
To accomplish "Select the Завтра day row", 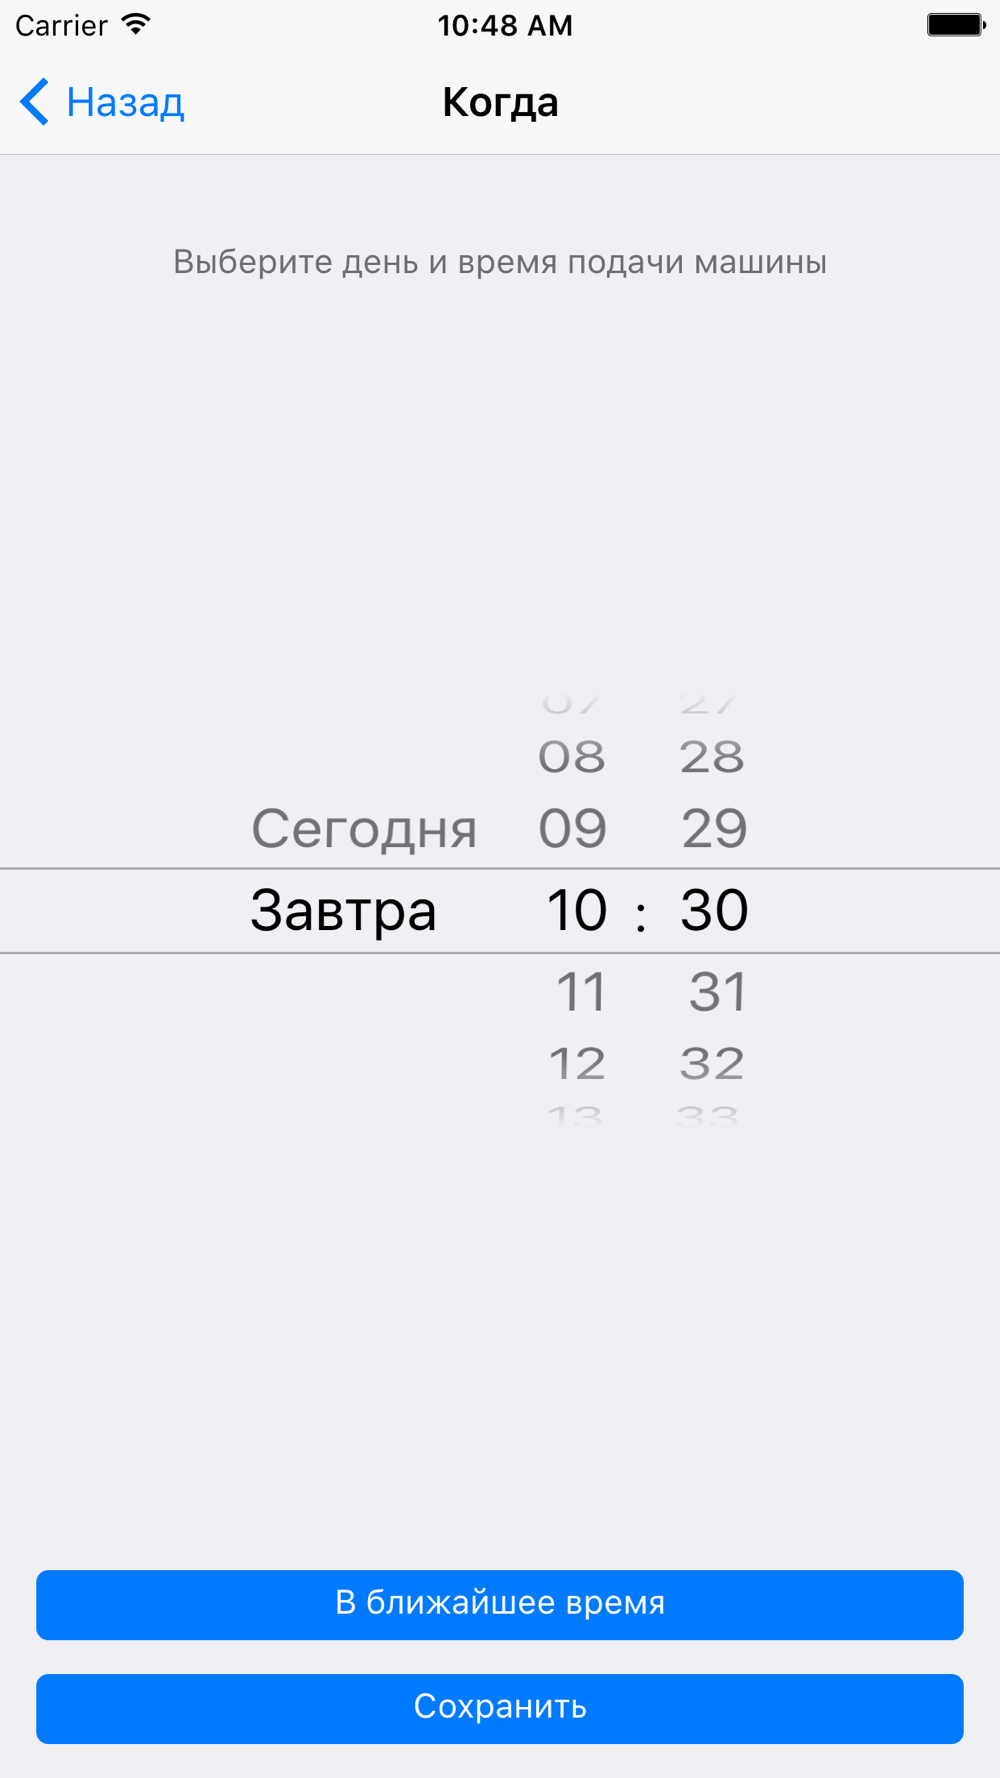I will 343,911.
